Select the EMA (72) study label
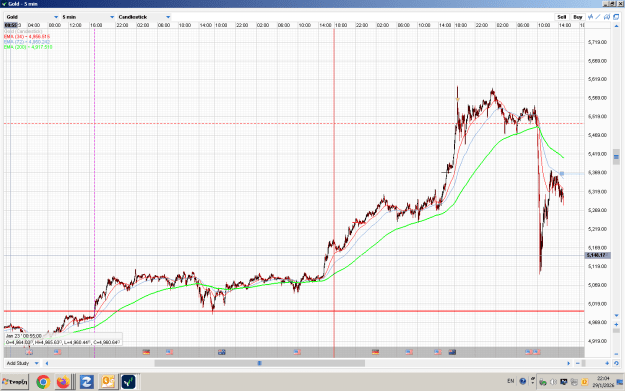 click(x=27, y=42)
